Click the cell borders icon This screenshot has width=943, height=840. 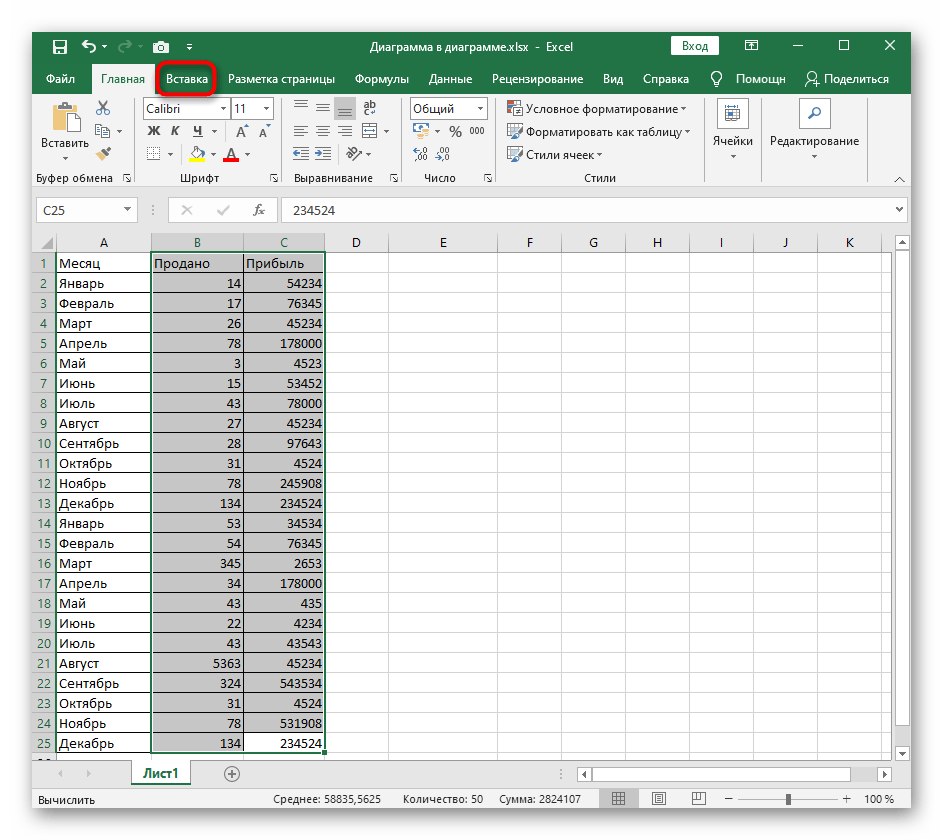tap(154, 155)
